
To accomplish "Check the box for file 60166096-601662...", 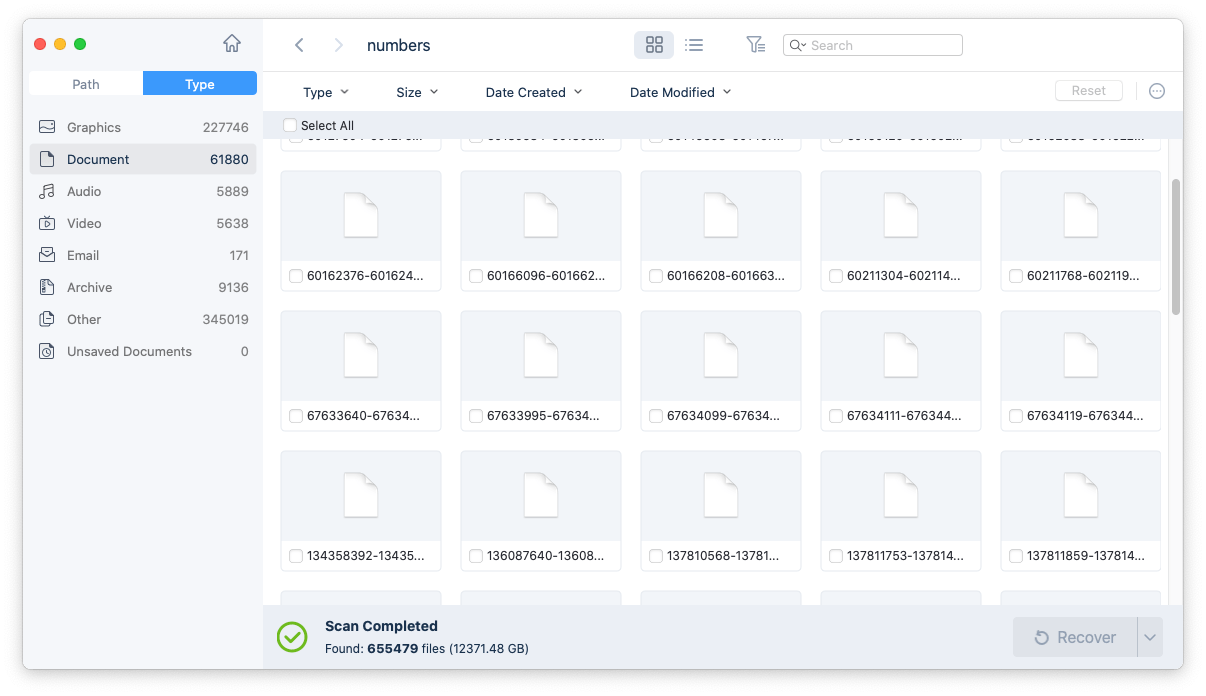I will pyautogui.click(x=476, y=276).
